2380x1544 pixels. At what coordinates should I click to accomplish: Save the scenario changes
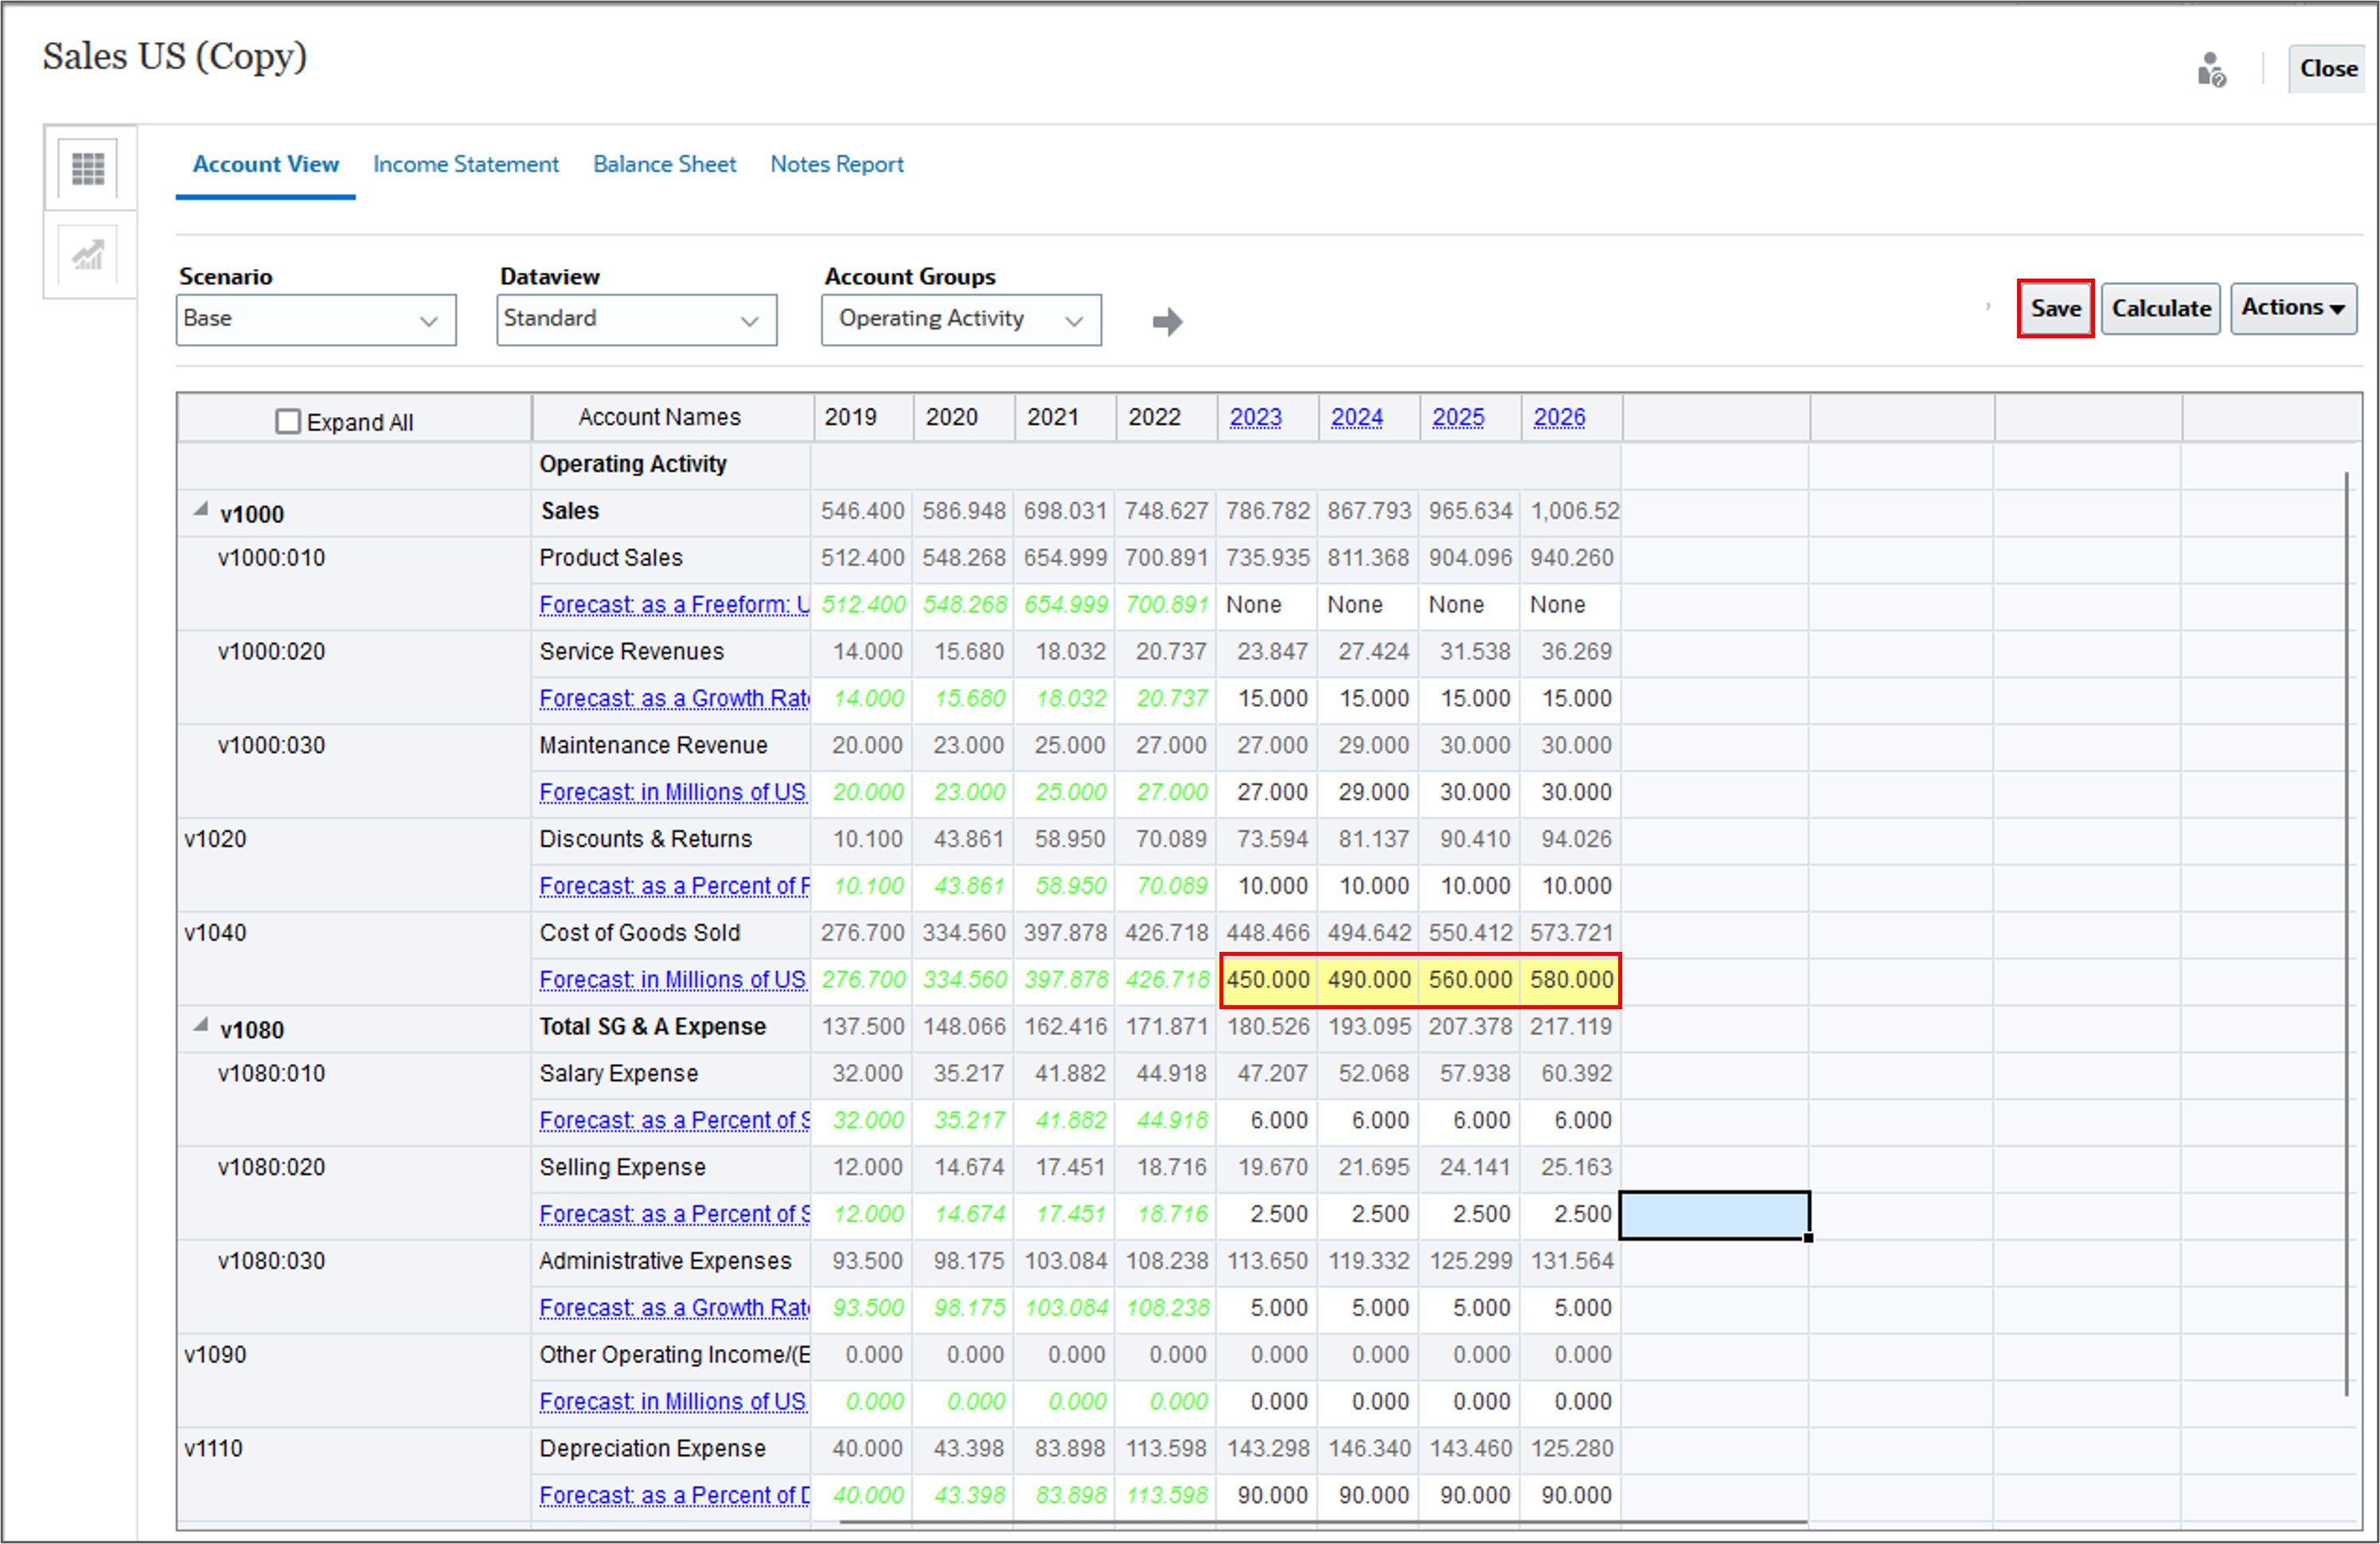2056,308
